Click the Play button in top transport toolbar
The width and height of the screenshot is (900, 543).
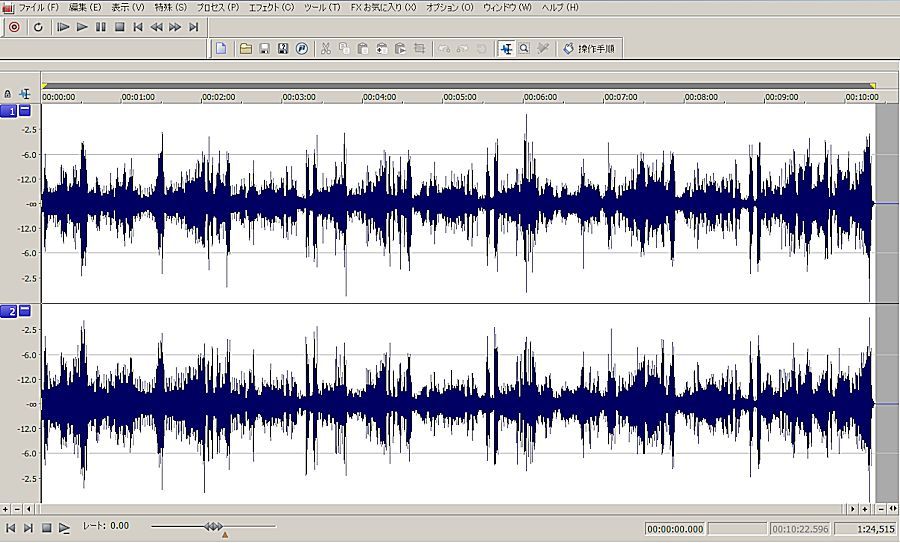[x=82, y=27]
